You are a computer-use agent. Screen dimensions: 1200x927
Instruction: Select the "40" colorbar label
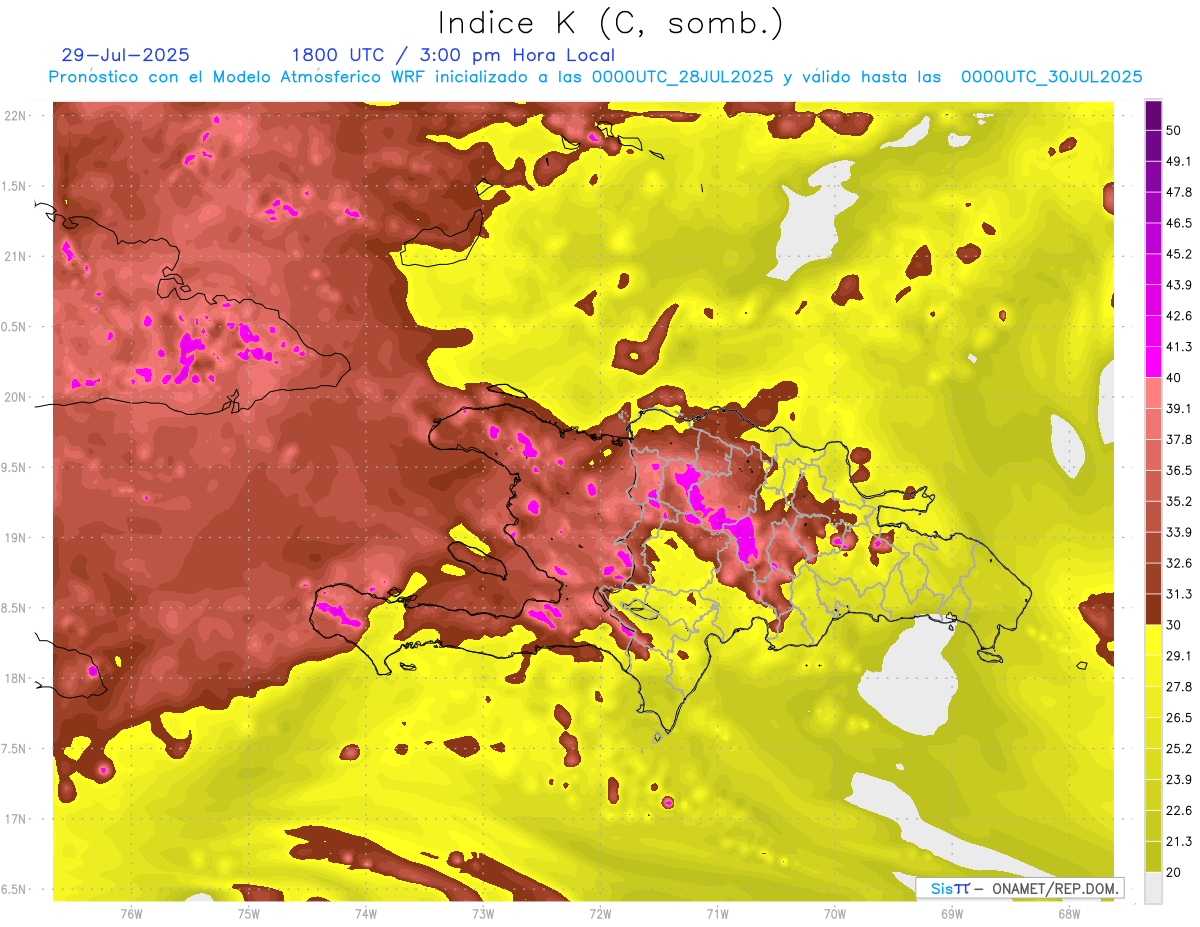pos(1175,378)
